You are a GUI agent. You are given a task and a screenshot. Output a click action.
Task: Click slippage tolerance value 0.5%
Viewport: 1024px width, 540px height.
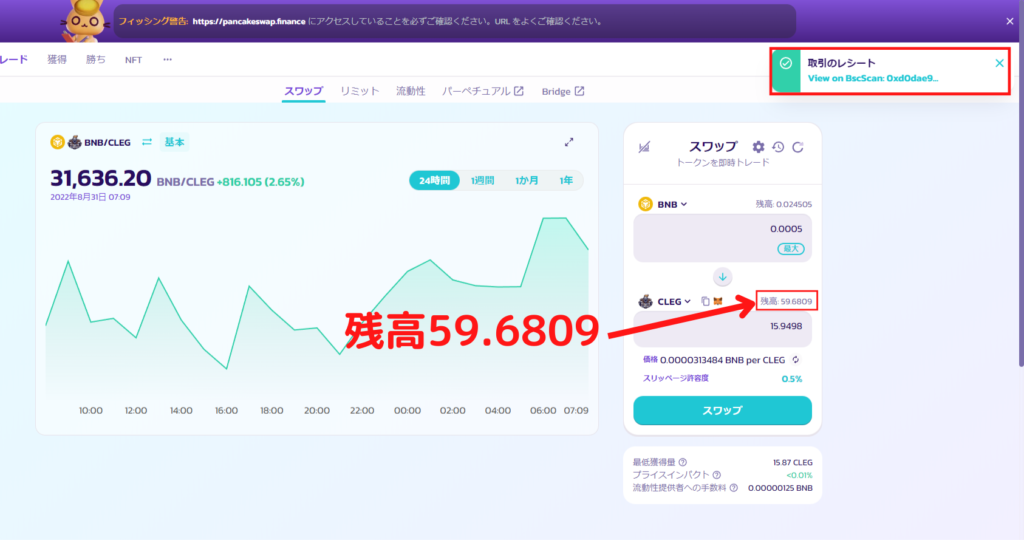(x=792, y=379)
